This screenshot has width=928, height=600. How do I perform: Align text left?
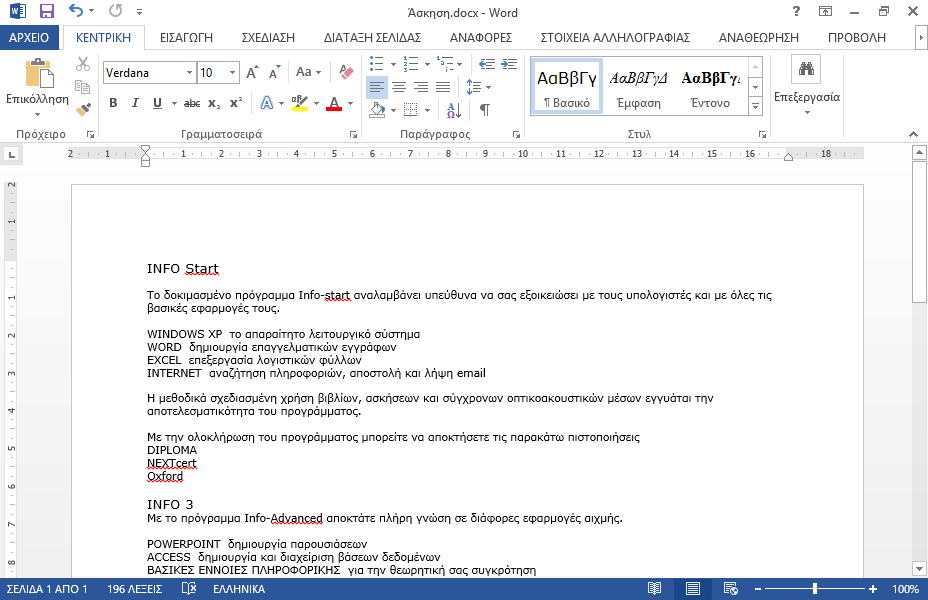point(377,87)
